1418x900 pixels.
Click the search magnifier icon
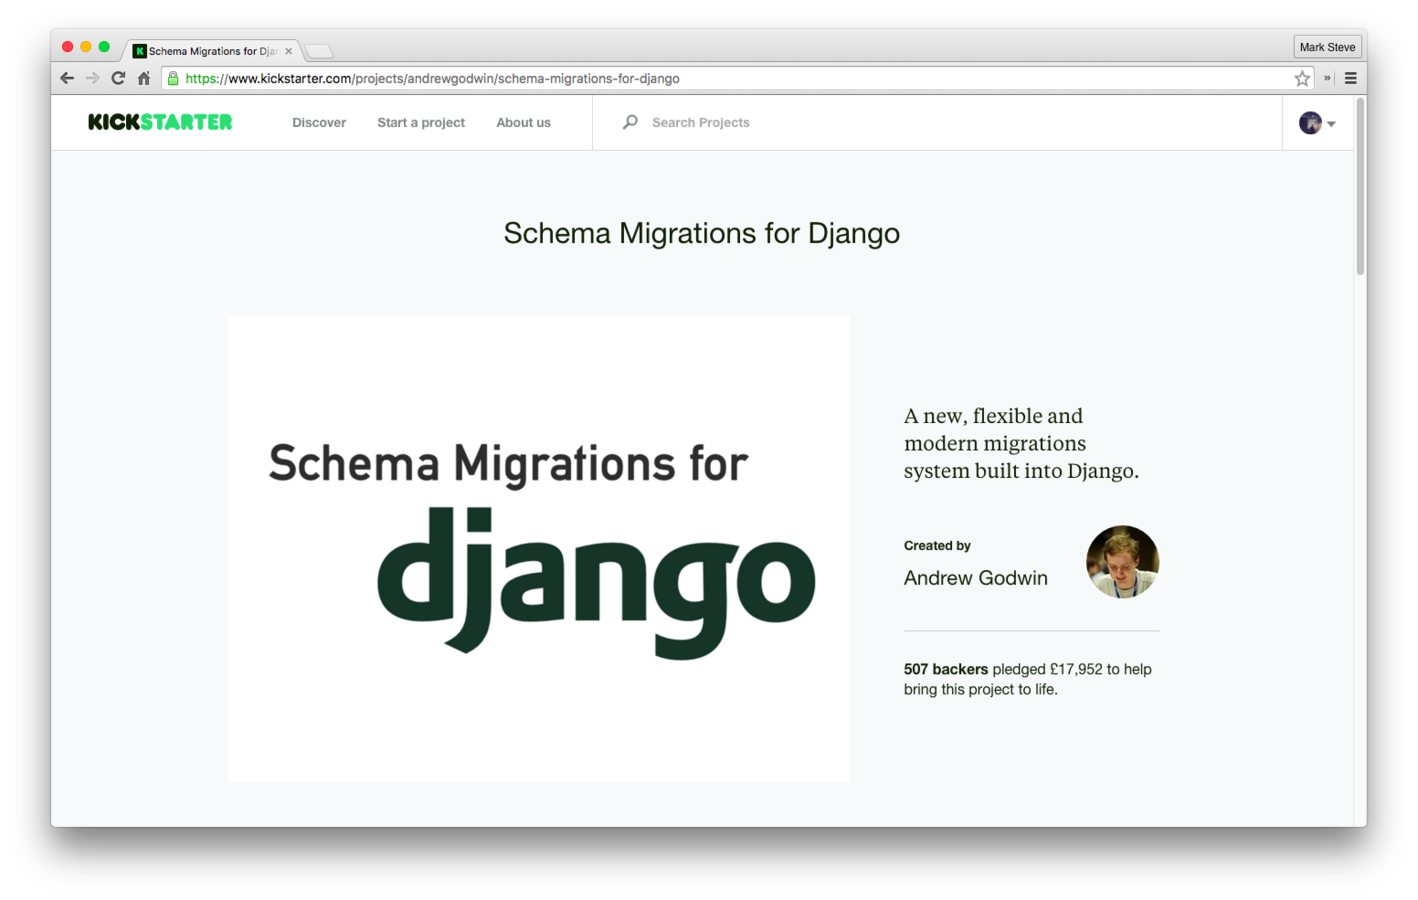tap(630, 122)
